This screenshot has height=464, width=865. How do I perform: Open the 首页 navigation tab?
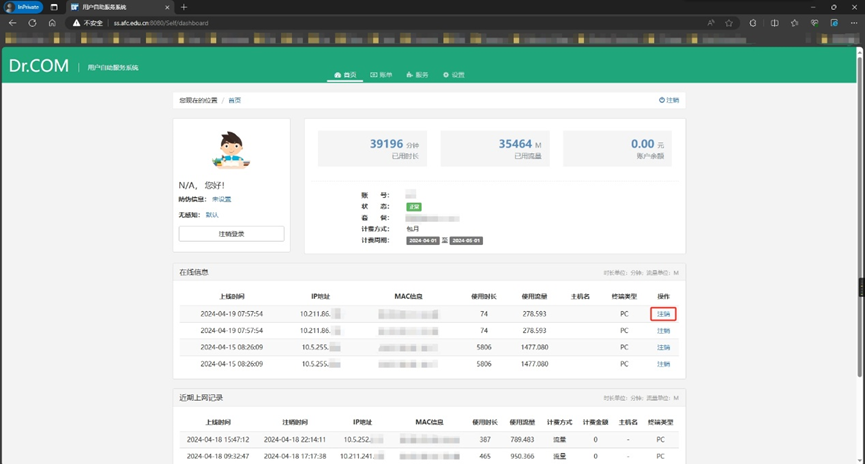[x=344, y=75]
